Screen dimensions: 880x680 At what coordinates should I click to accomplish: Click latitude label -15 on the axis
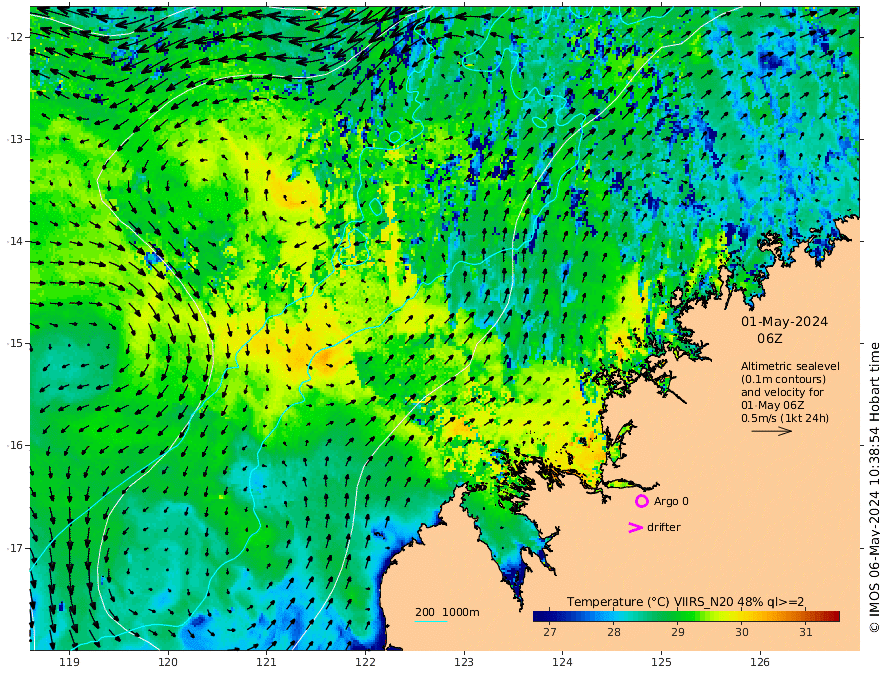[x=15, y=343]
